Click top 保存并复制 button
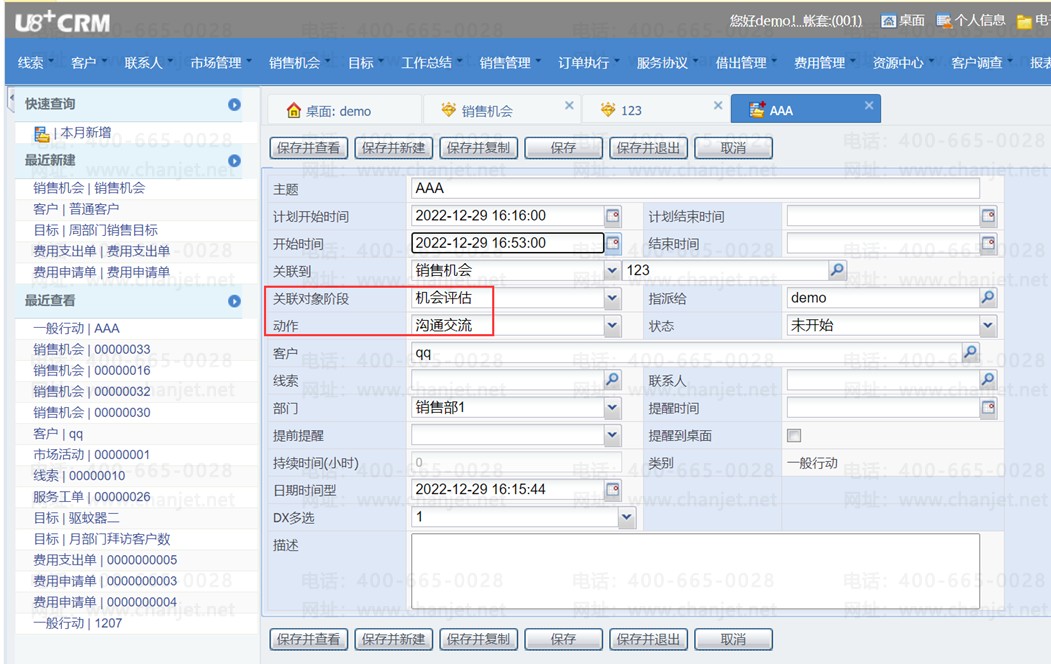This screenshot has height=664, width=1051. click(479, 148)
